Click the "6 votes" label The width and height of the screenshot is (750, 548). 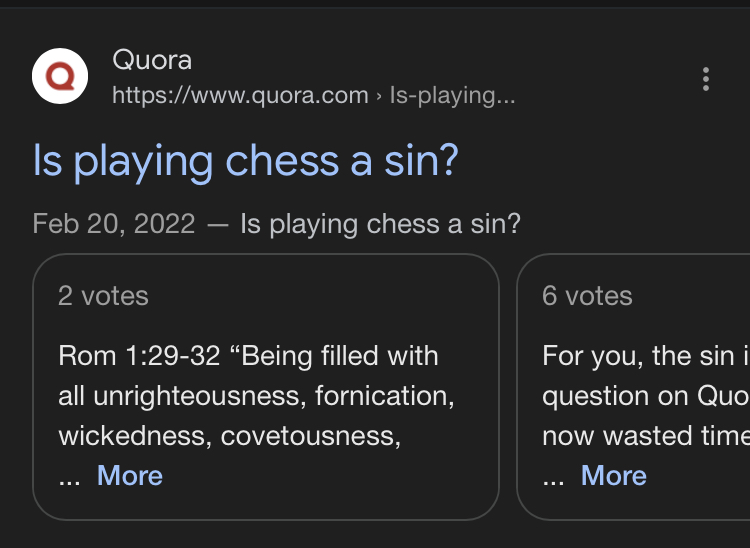tap(587, 296)
